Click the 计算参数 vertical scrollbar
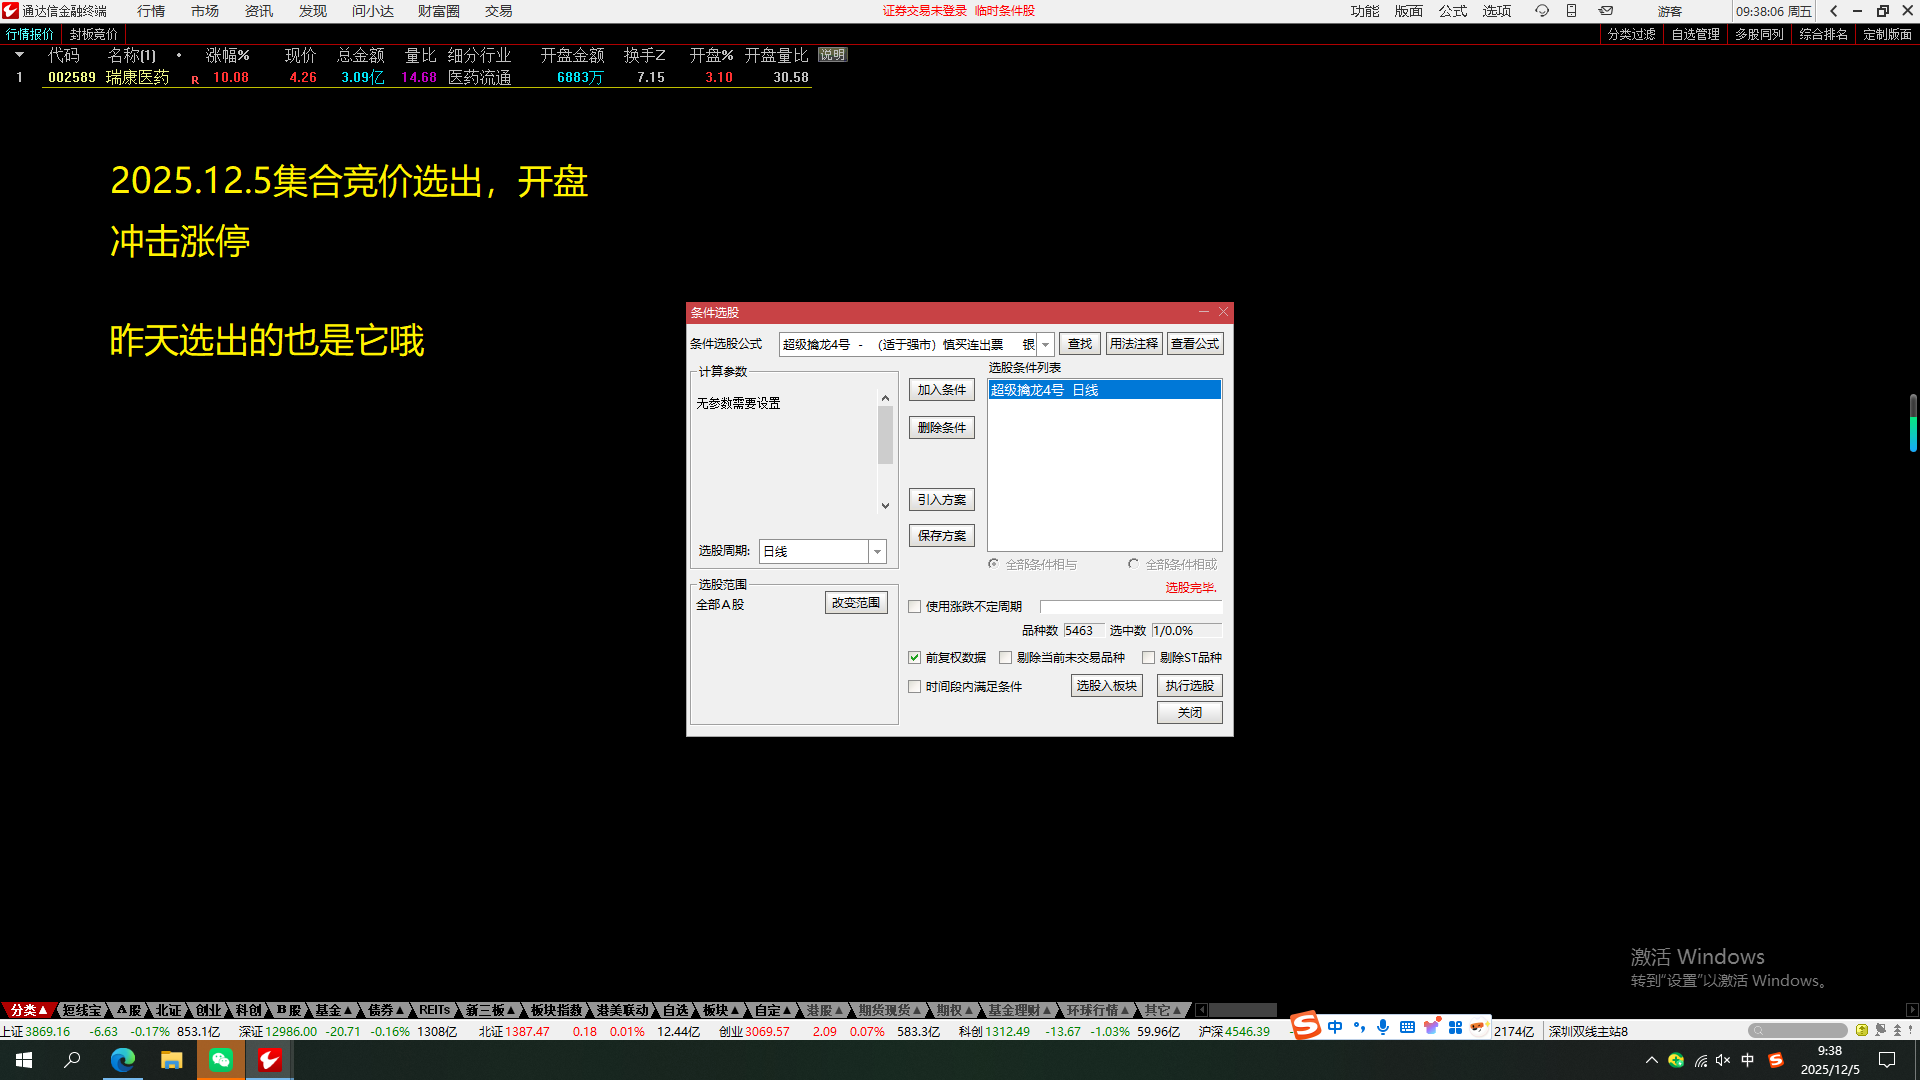 (885, 435)
